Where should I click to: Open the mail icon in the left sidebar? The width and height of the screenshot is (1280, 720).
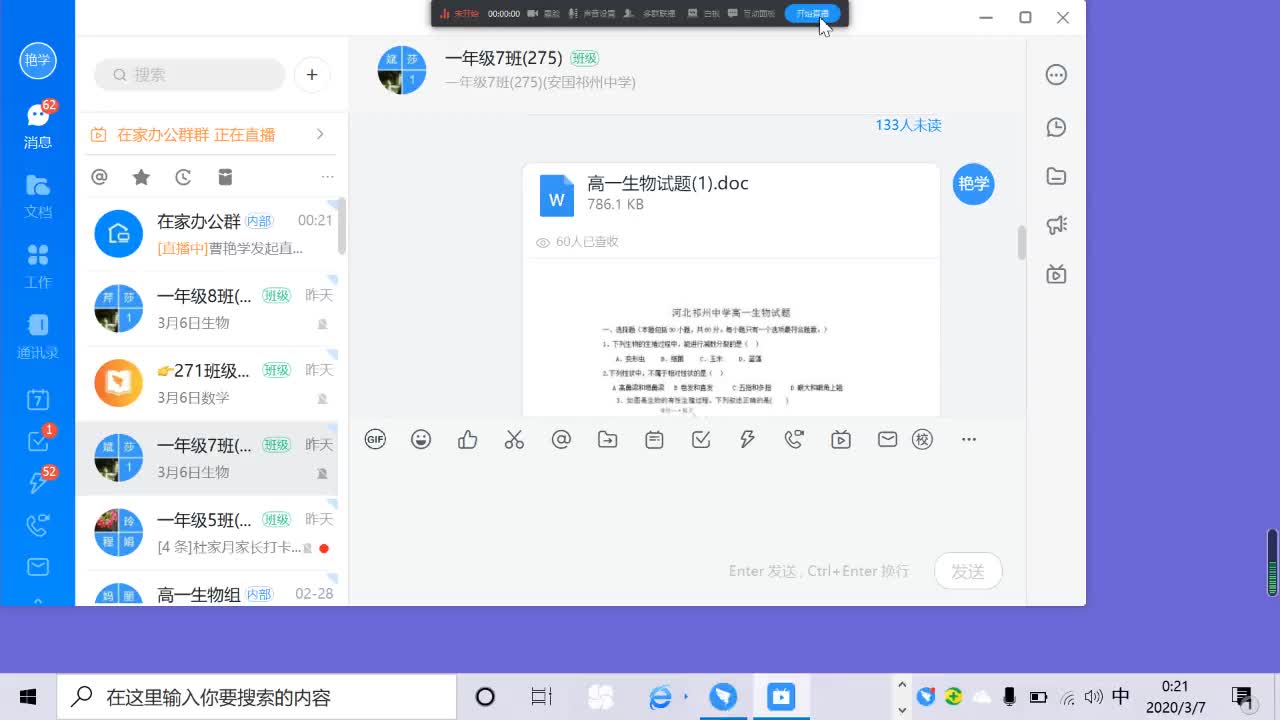tap(38, 567)
